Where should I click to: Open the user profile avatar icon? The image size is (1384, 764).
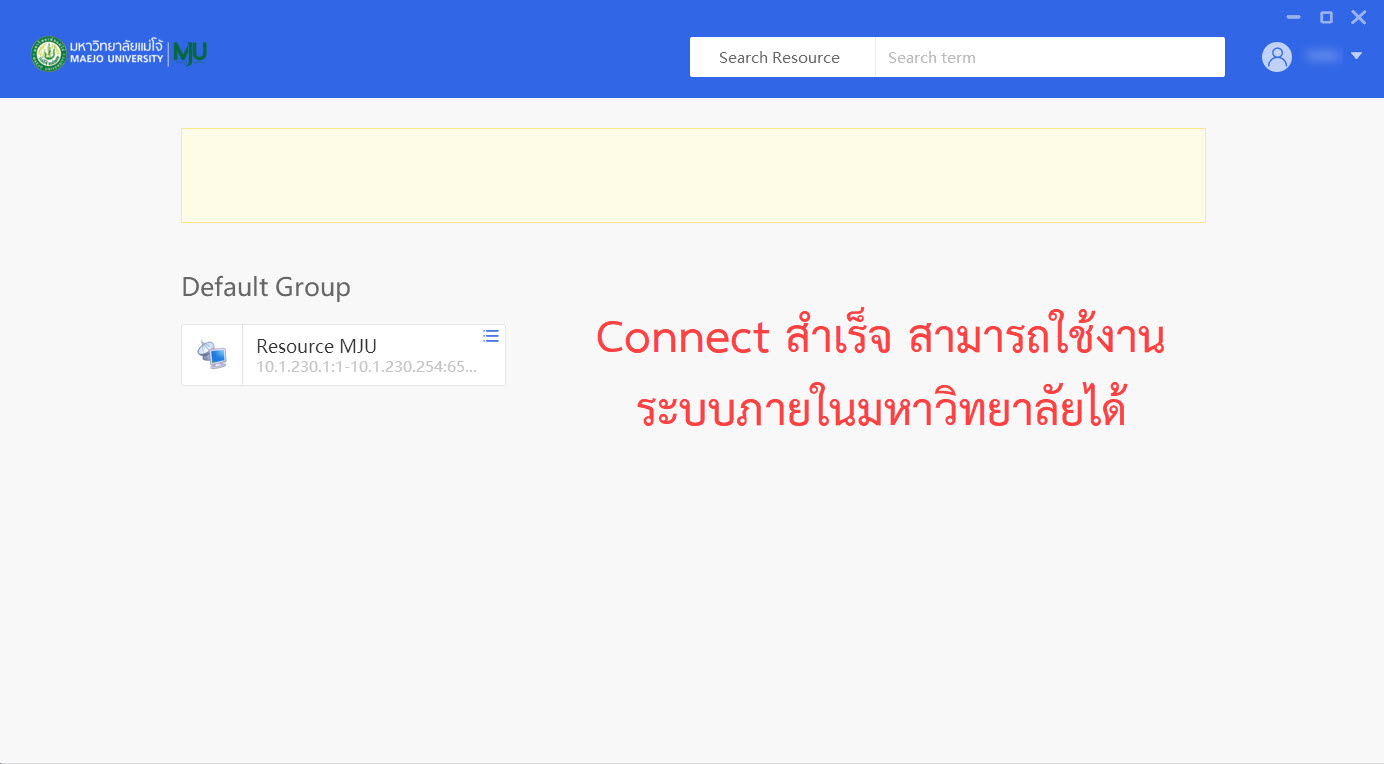click(x=1277, y=57)
